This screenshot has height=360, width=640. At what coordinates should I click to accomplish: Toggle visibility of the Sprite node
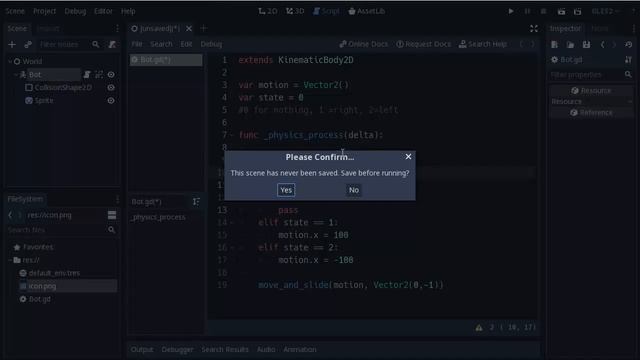tap(111, 100)
